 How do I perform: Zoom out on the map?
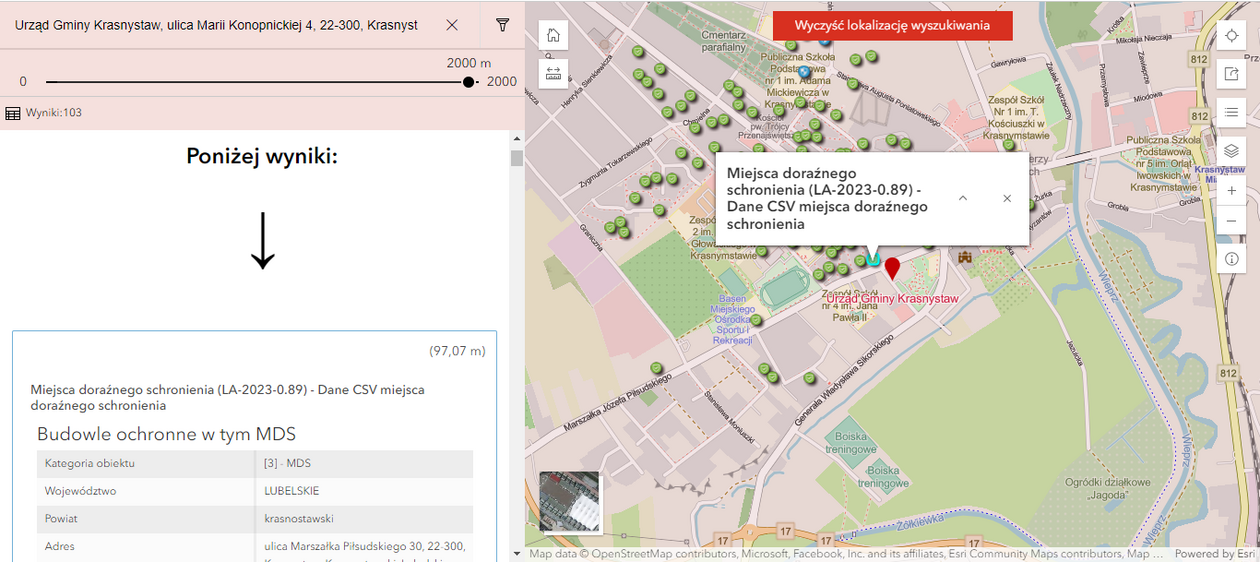click(x=1231, y=221)
